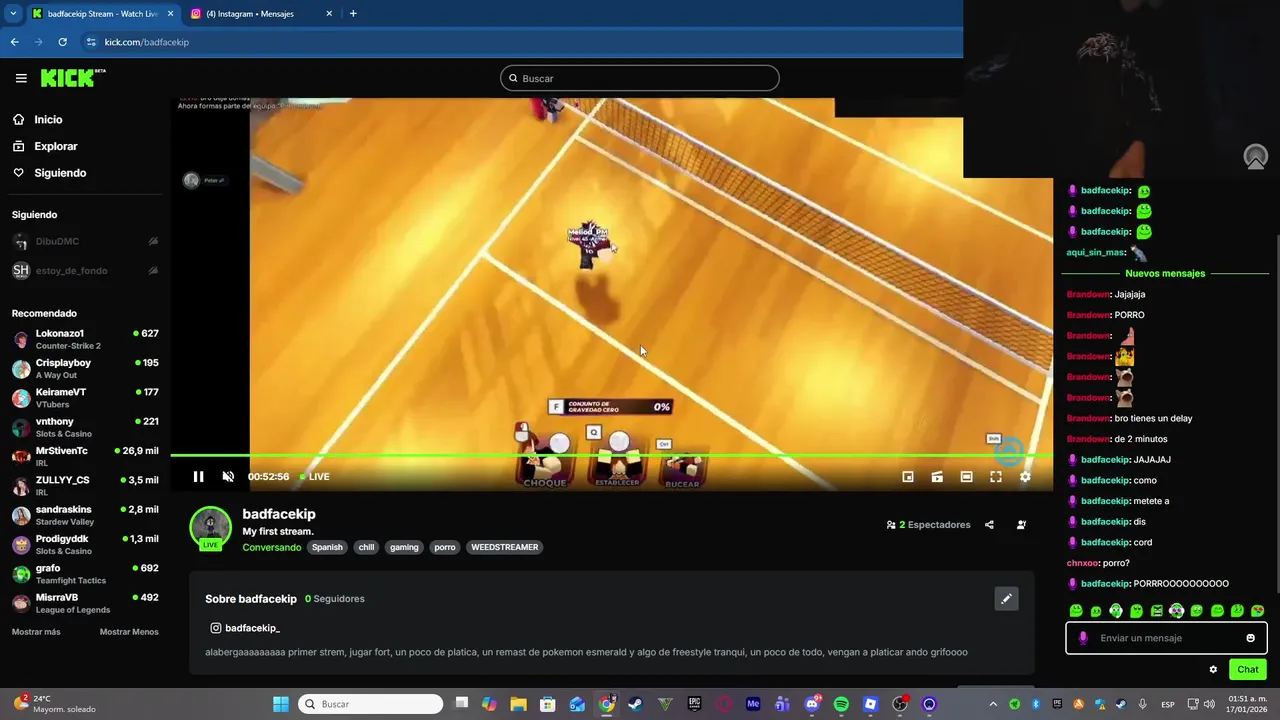The width and height of the screenshot is (1280, 720).
Task: Open Discord from taskbar
Action: pyautogui.click(x=812, y=704)
